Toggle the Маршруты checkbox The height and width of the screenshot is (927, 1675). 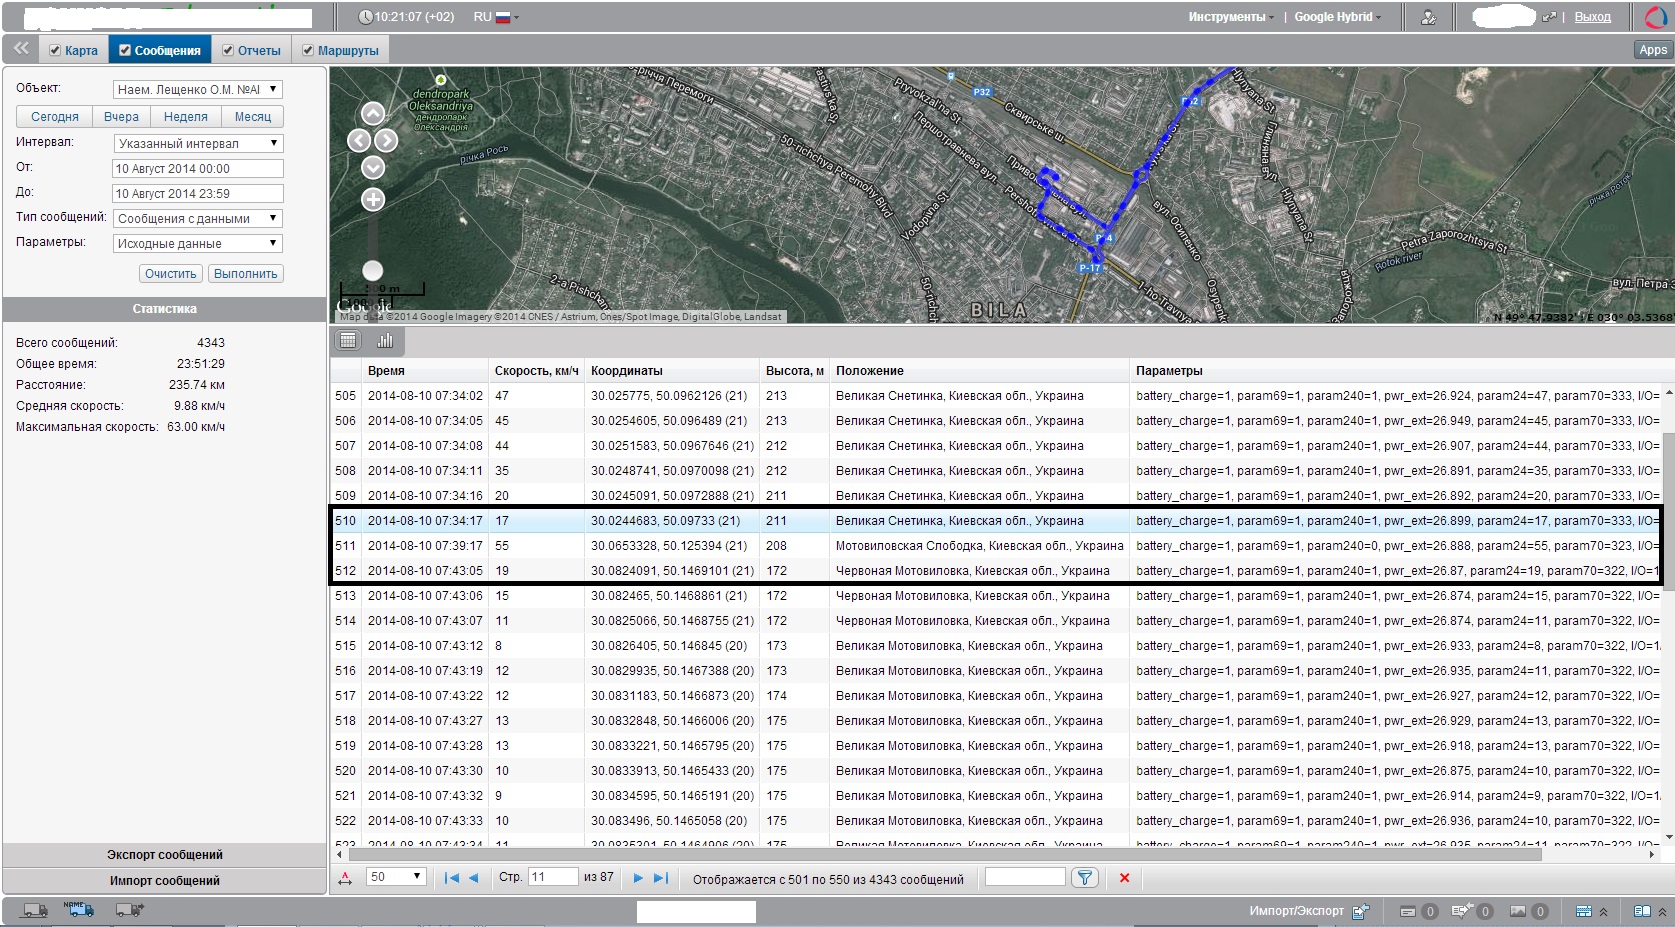click(x=308, y=50)
